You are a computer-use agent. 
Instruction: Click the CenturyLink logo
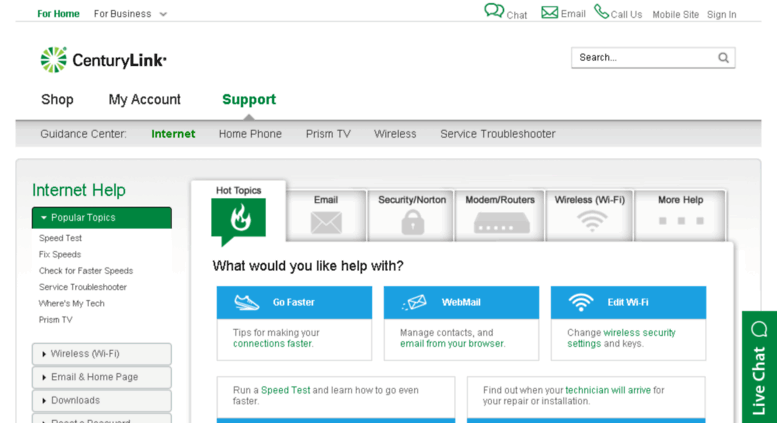pos(103,60)
